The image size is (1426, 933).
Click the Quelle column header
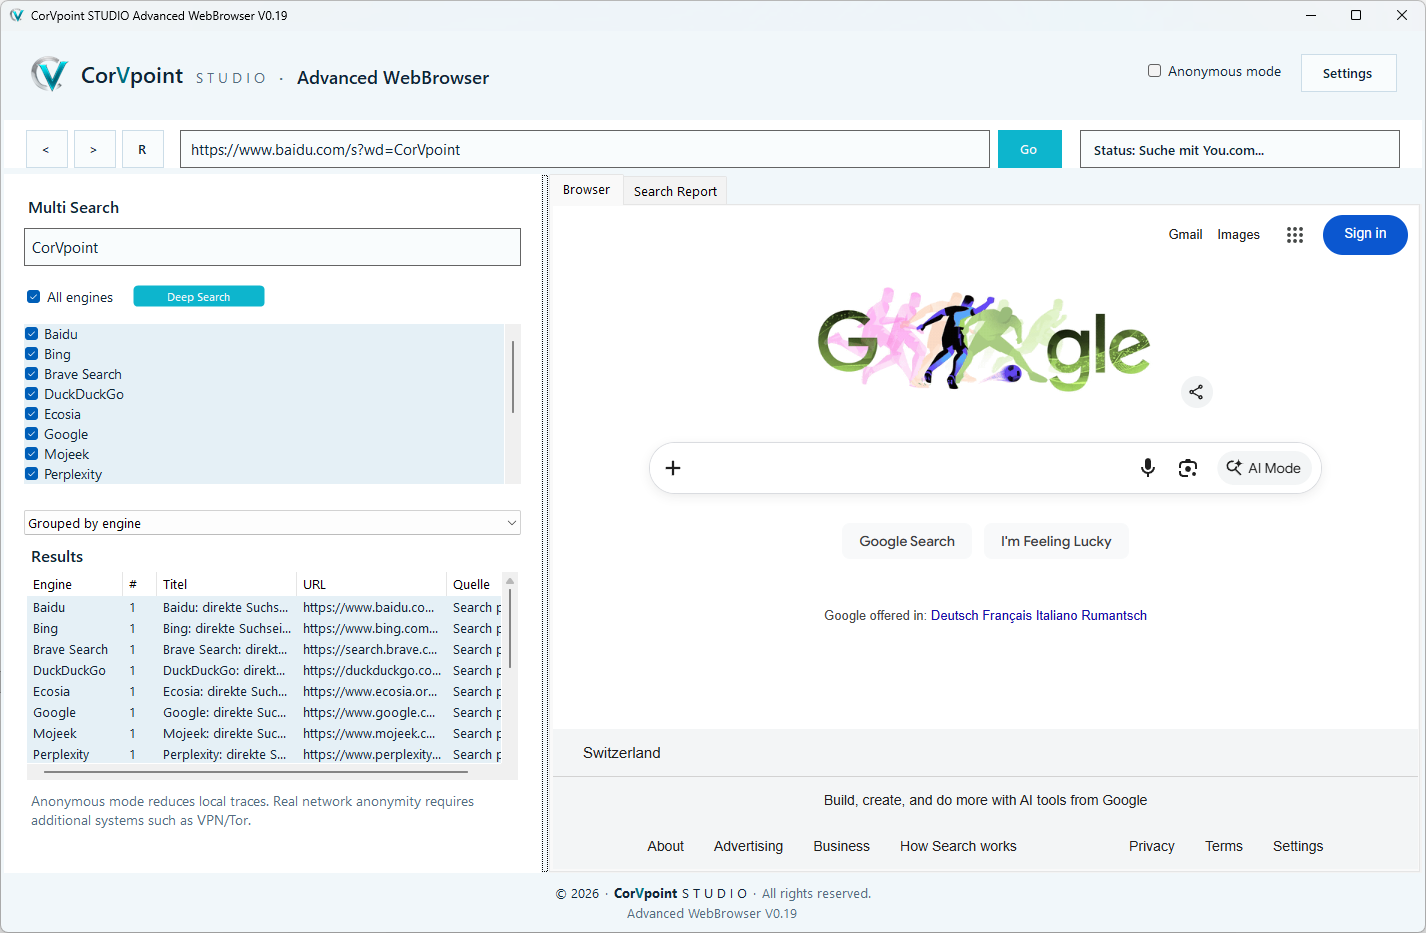tap(474, 584)
